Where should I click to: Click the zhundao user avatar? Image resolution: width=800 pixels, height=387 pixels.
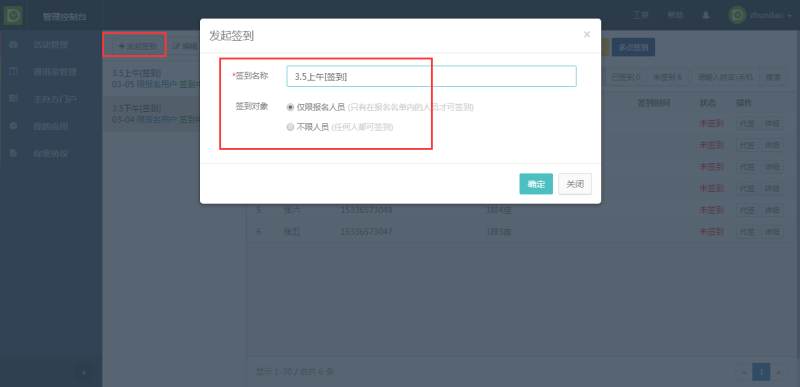click(x=737, y=15)
